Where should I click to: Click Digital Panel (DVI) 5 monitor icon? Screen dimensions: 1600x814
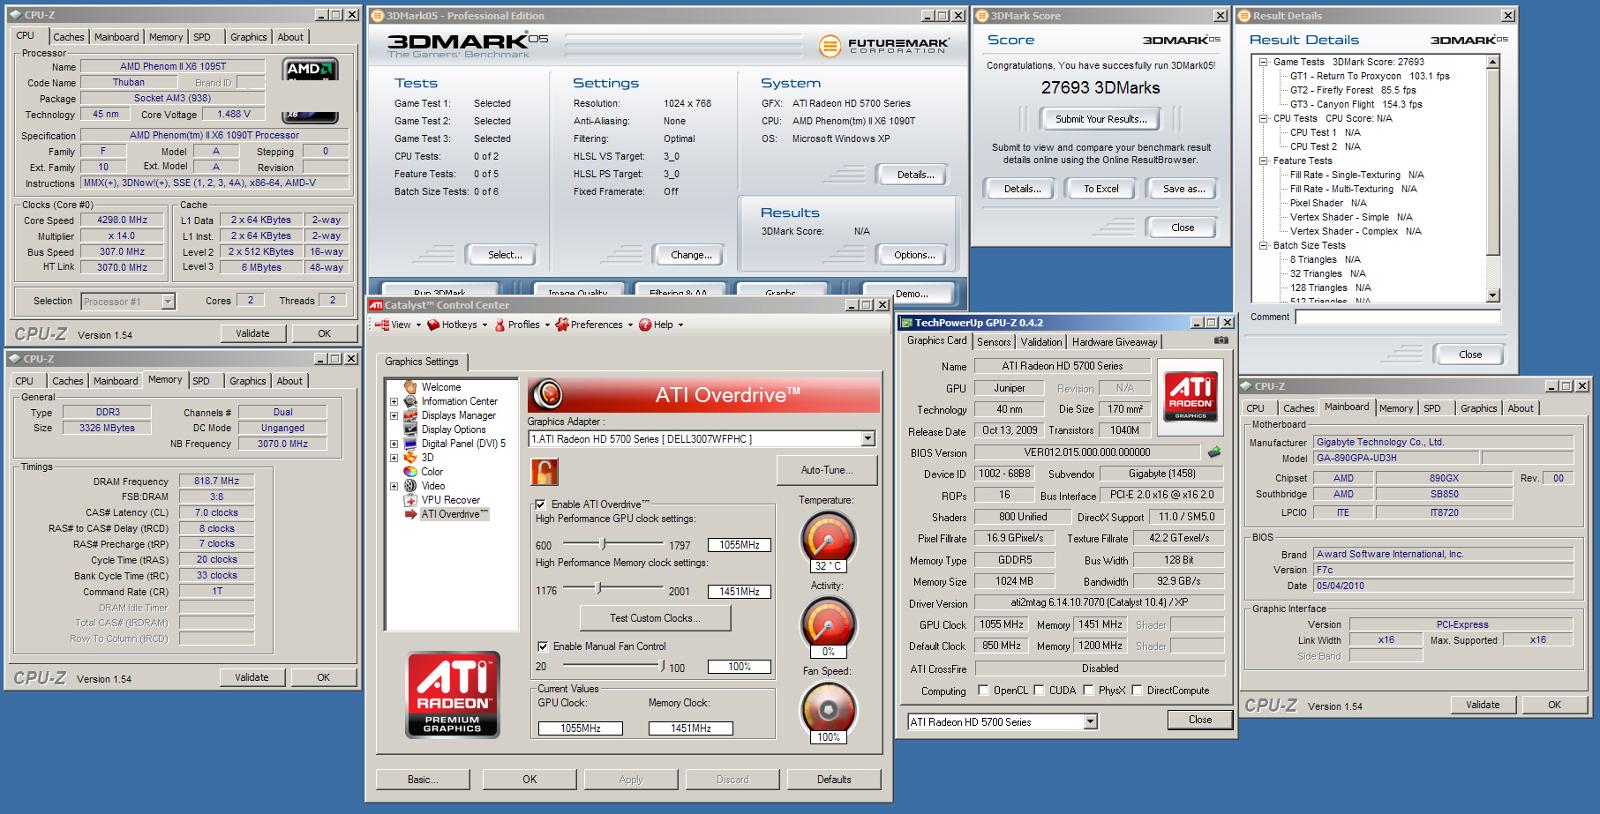coord(410,443)
